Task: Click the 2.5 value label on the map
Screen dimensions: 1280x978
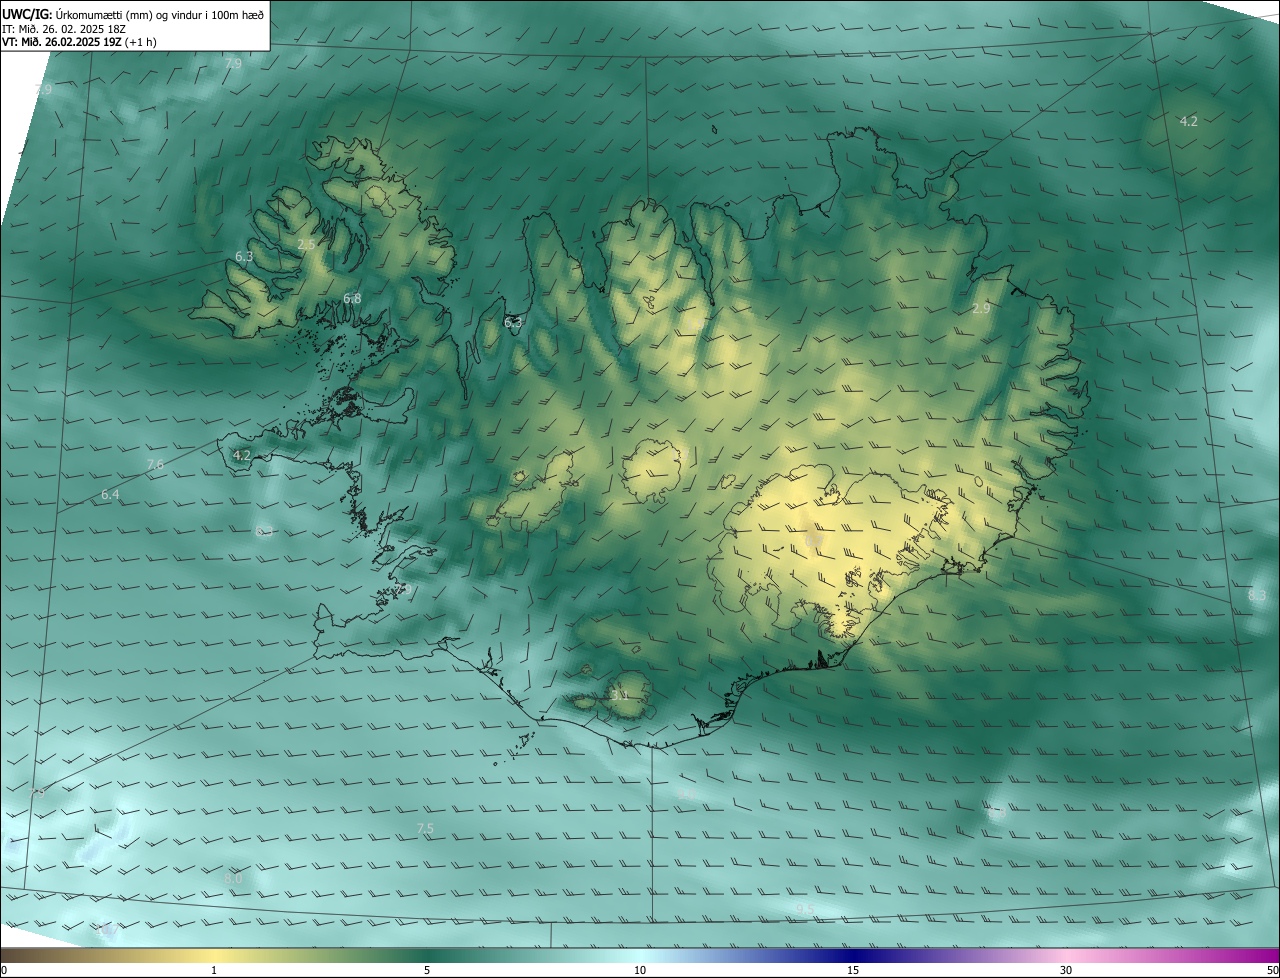Action: click(x=307, y=245)
